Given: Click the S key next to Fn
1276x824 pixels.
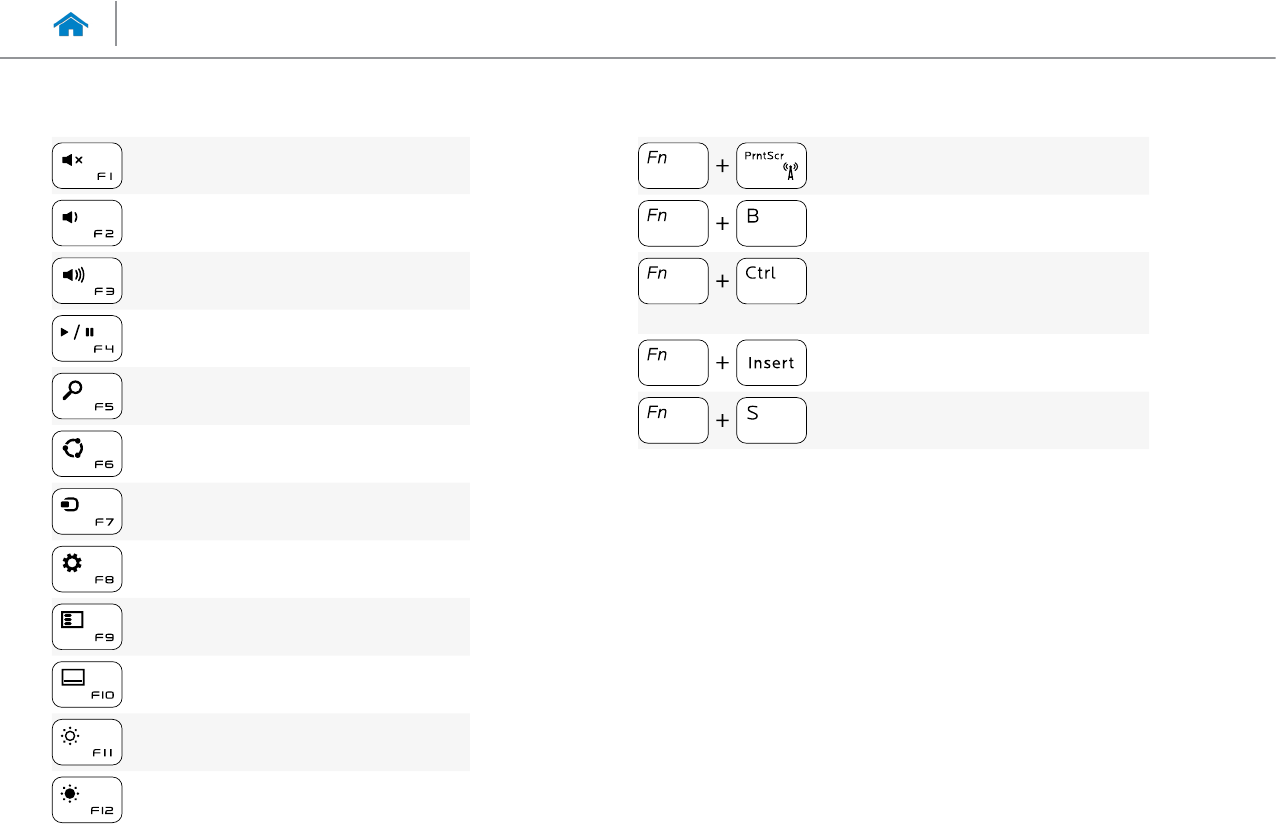Looking at the screenshot, I should [771, 420].
